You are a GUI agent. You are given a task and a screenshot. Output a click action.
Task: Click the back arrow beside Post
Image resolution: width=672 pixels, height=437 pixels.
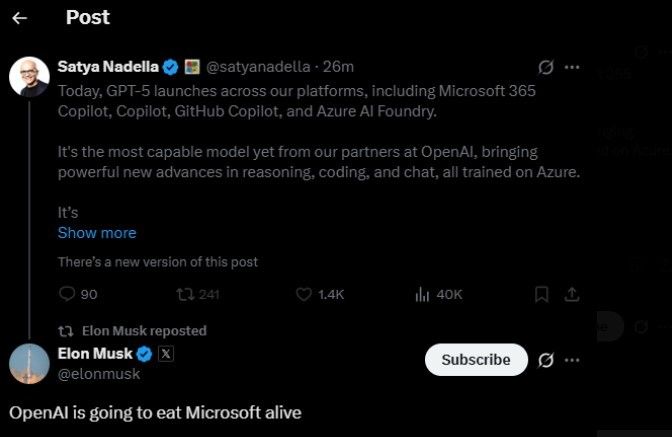pos(19,18)
